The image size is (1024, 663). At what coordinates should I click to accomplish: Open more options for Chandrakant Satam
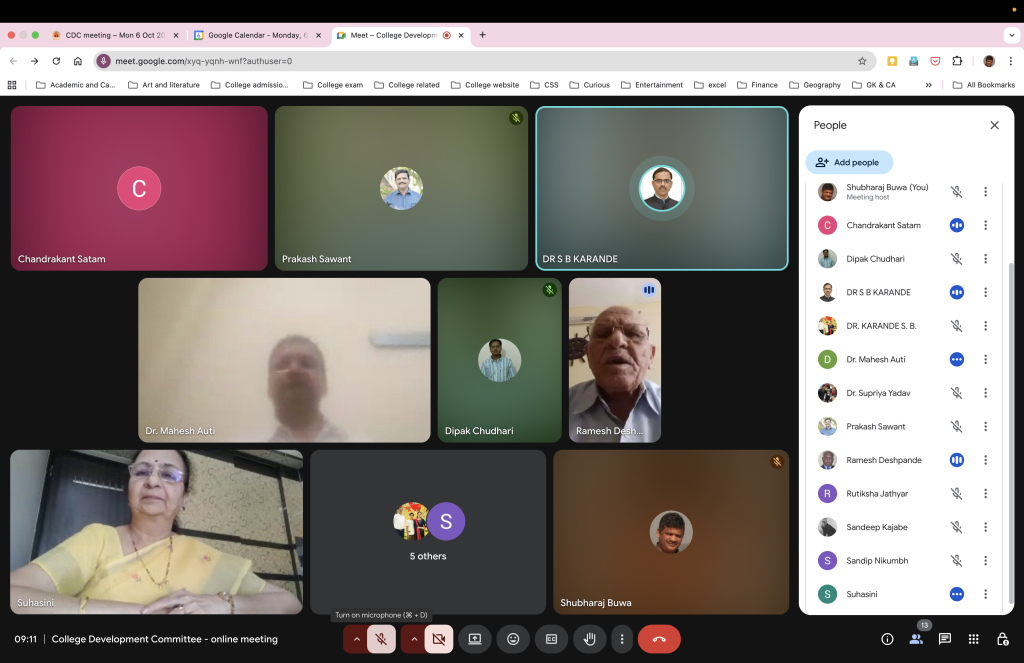tap(985, 225)
